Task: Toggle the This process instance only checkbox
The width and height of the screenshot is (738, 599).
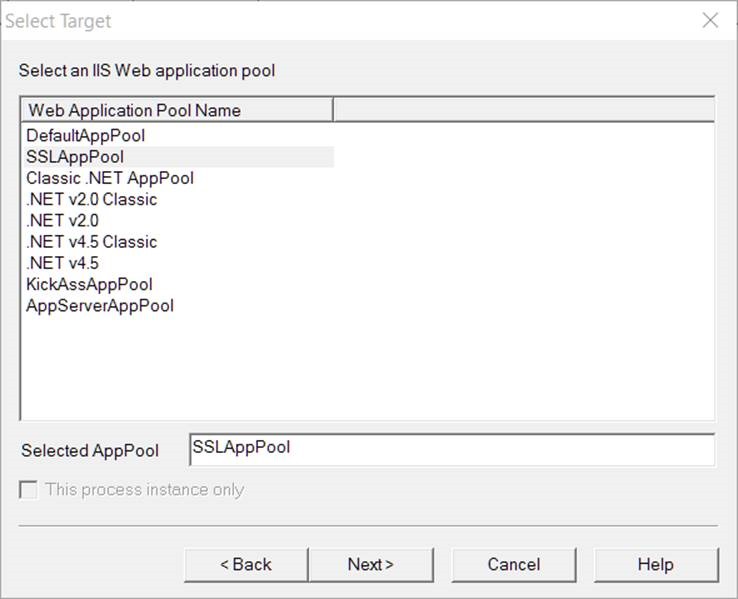Action: point(29,490)
